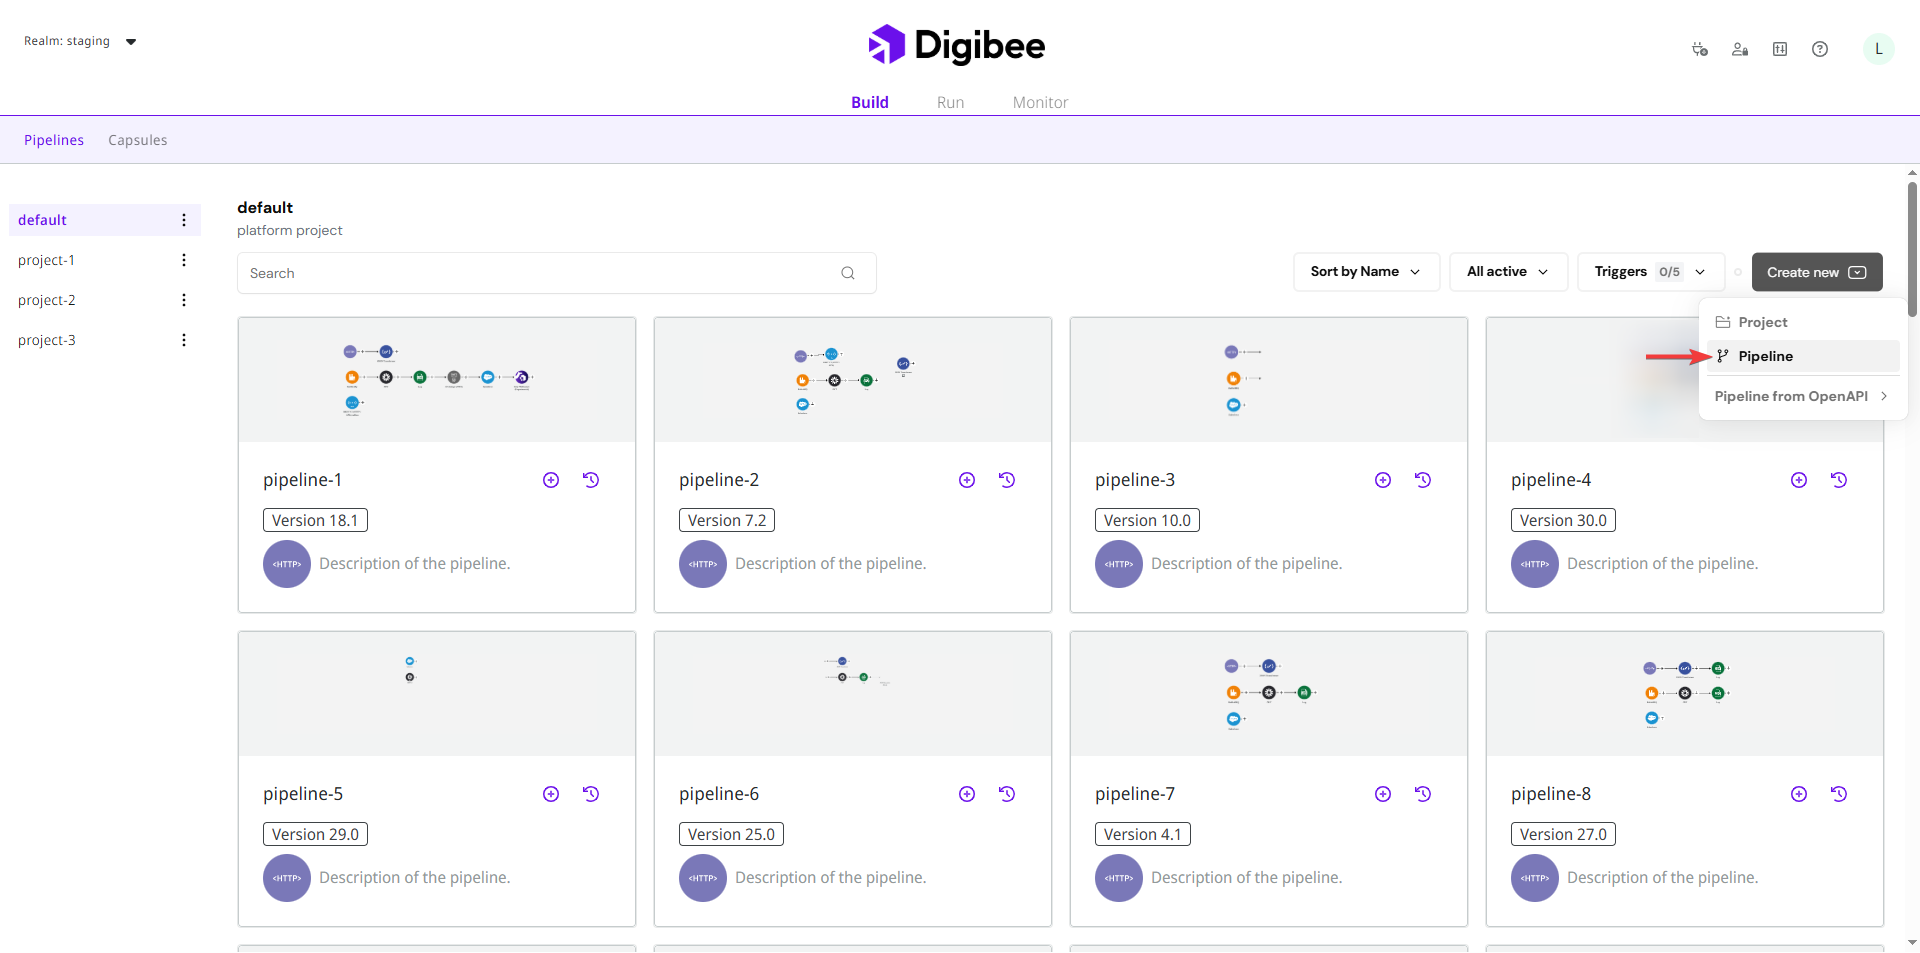The height and width of the screenshot is (953, 1920).
Task: Click the add icon on pipeline-7 card
Action: click(1383, 794)
